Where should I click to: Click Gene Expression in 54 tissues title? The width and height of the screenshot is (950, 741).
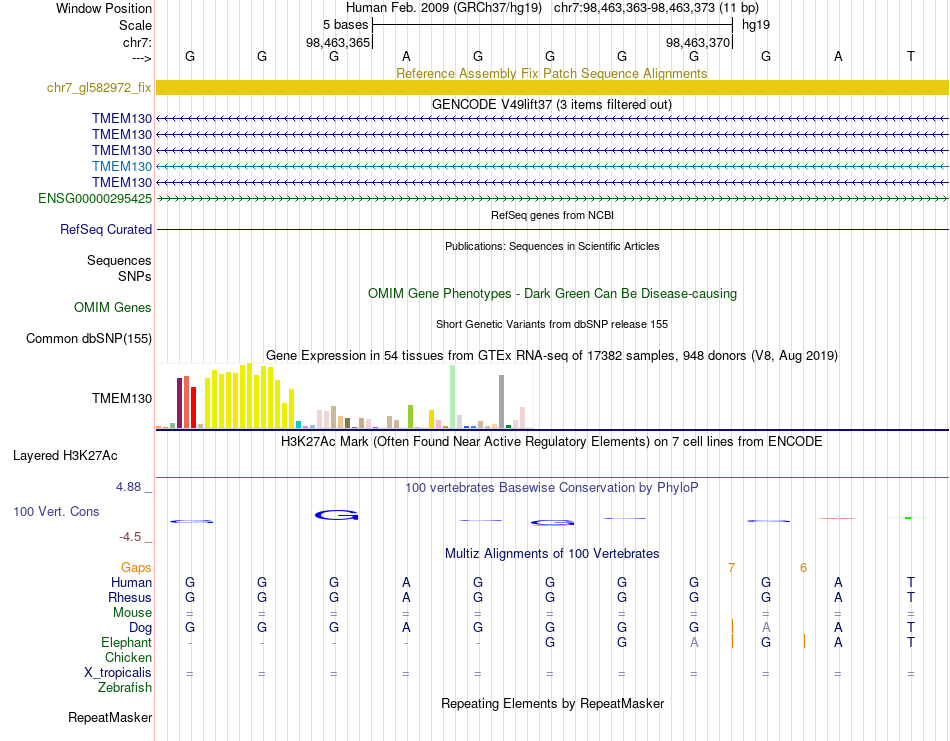click(x=552, y=355)
